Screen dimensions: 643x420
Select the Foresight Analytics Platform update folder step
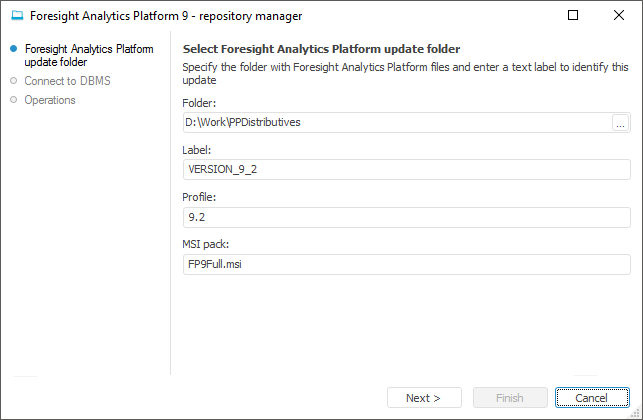click(x=89, y=55)
